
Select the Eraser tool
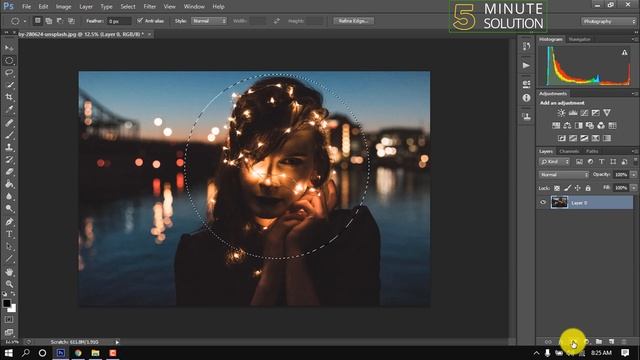(x=9, y=172)
